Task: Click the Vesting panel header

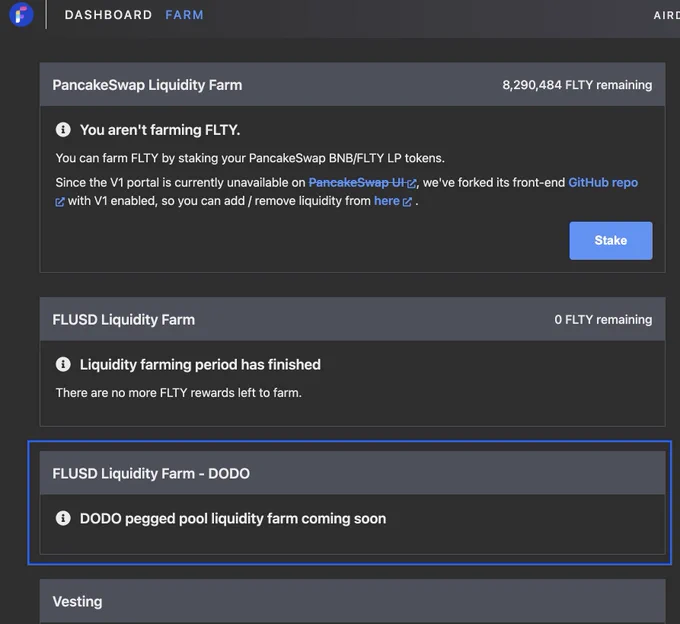Action: pyautogui.click(x=352, y=601)
